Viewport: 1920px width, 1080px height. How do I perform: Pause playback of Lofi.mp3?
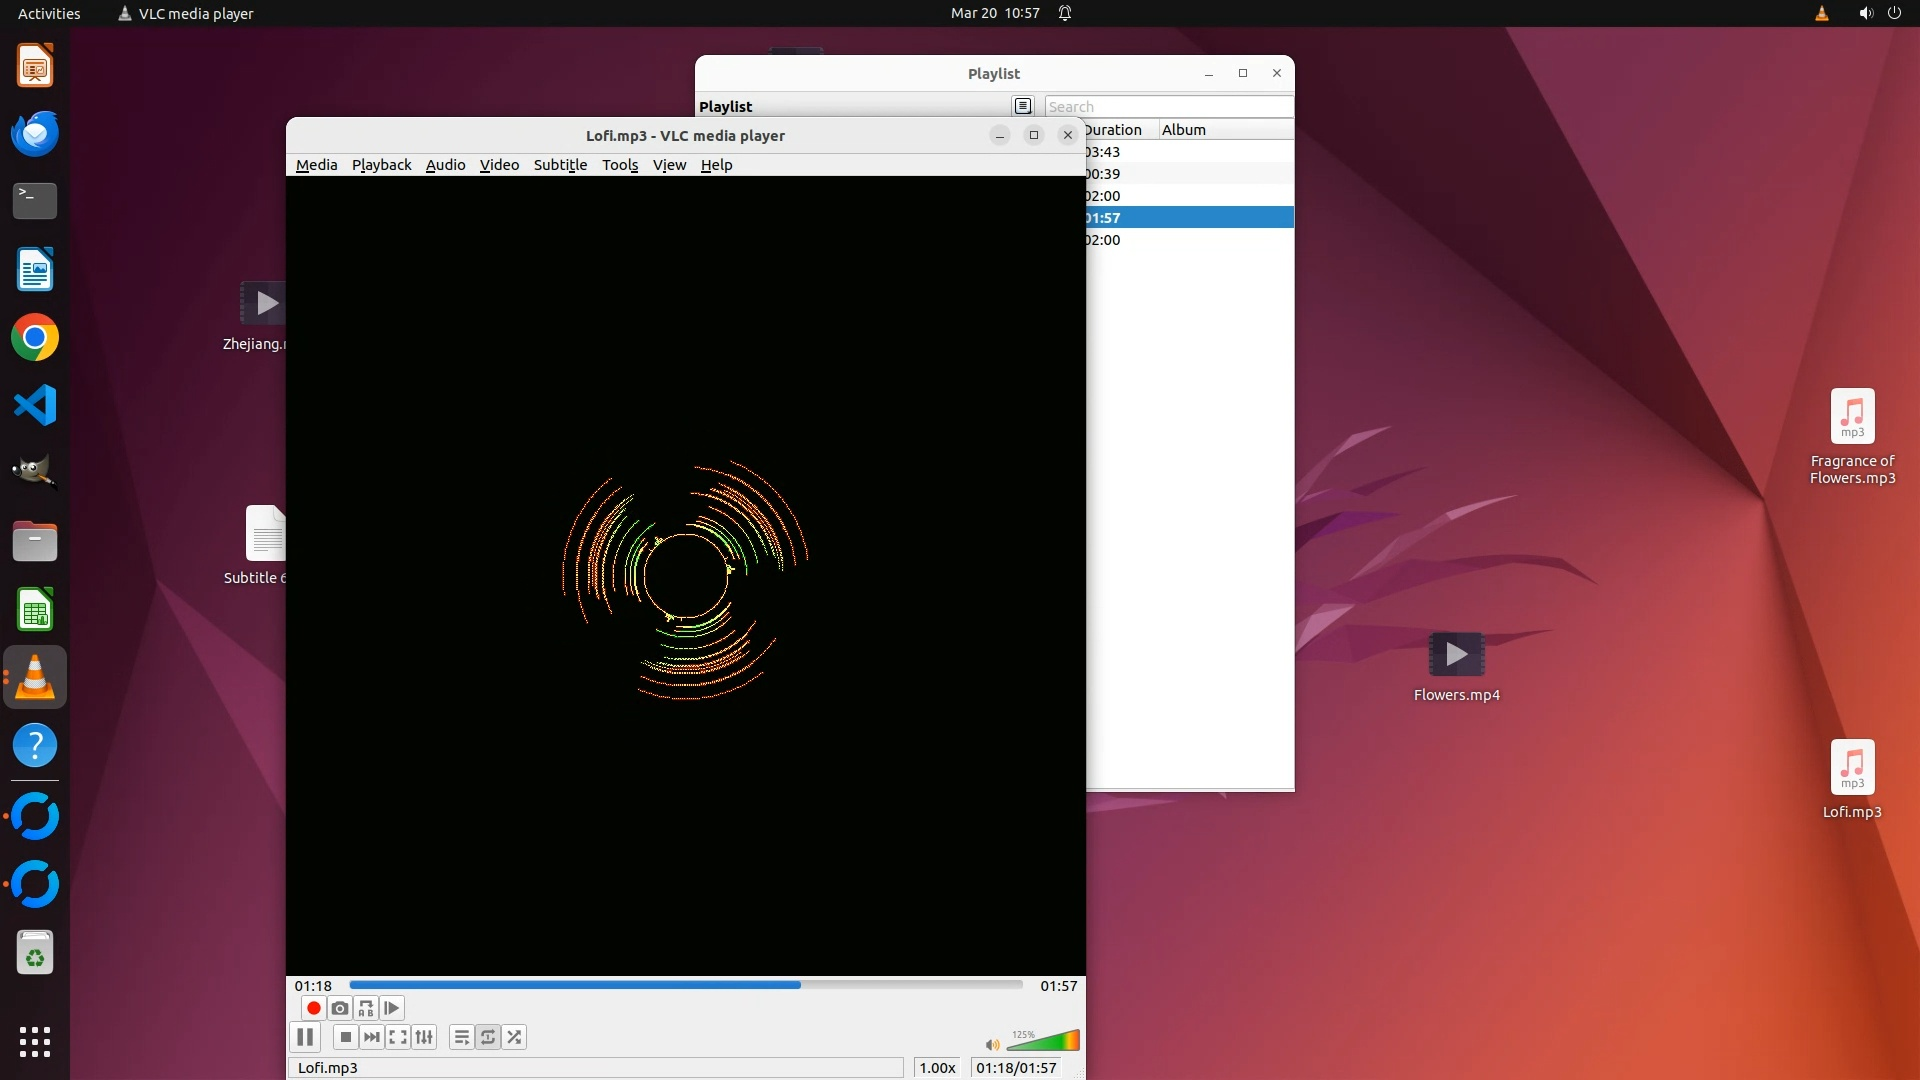coord(305,1037)
